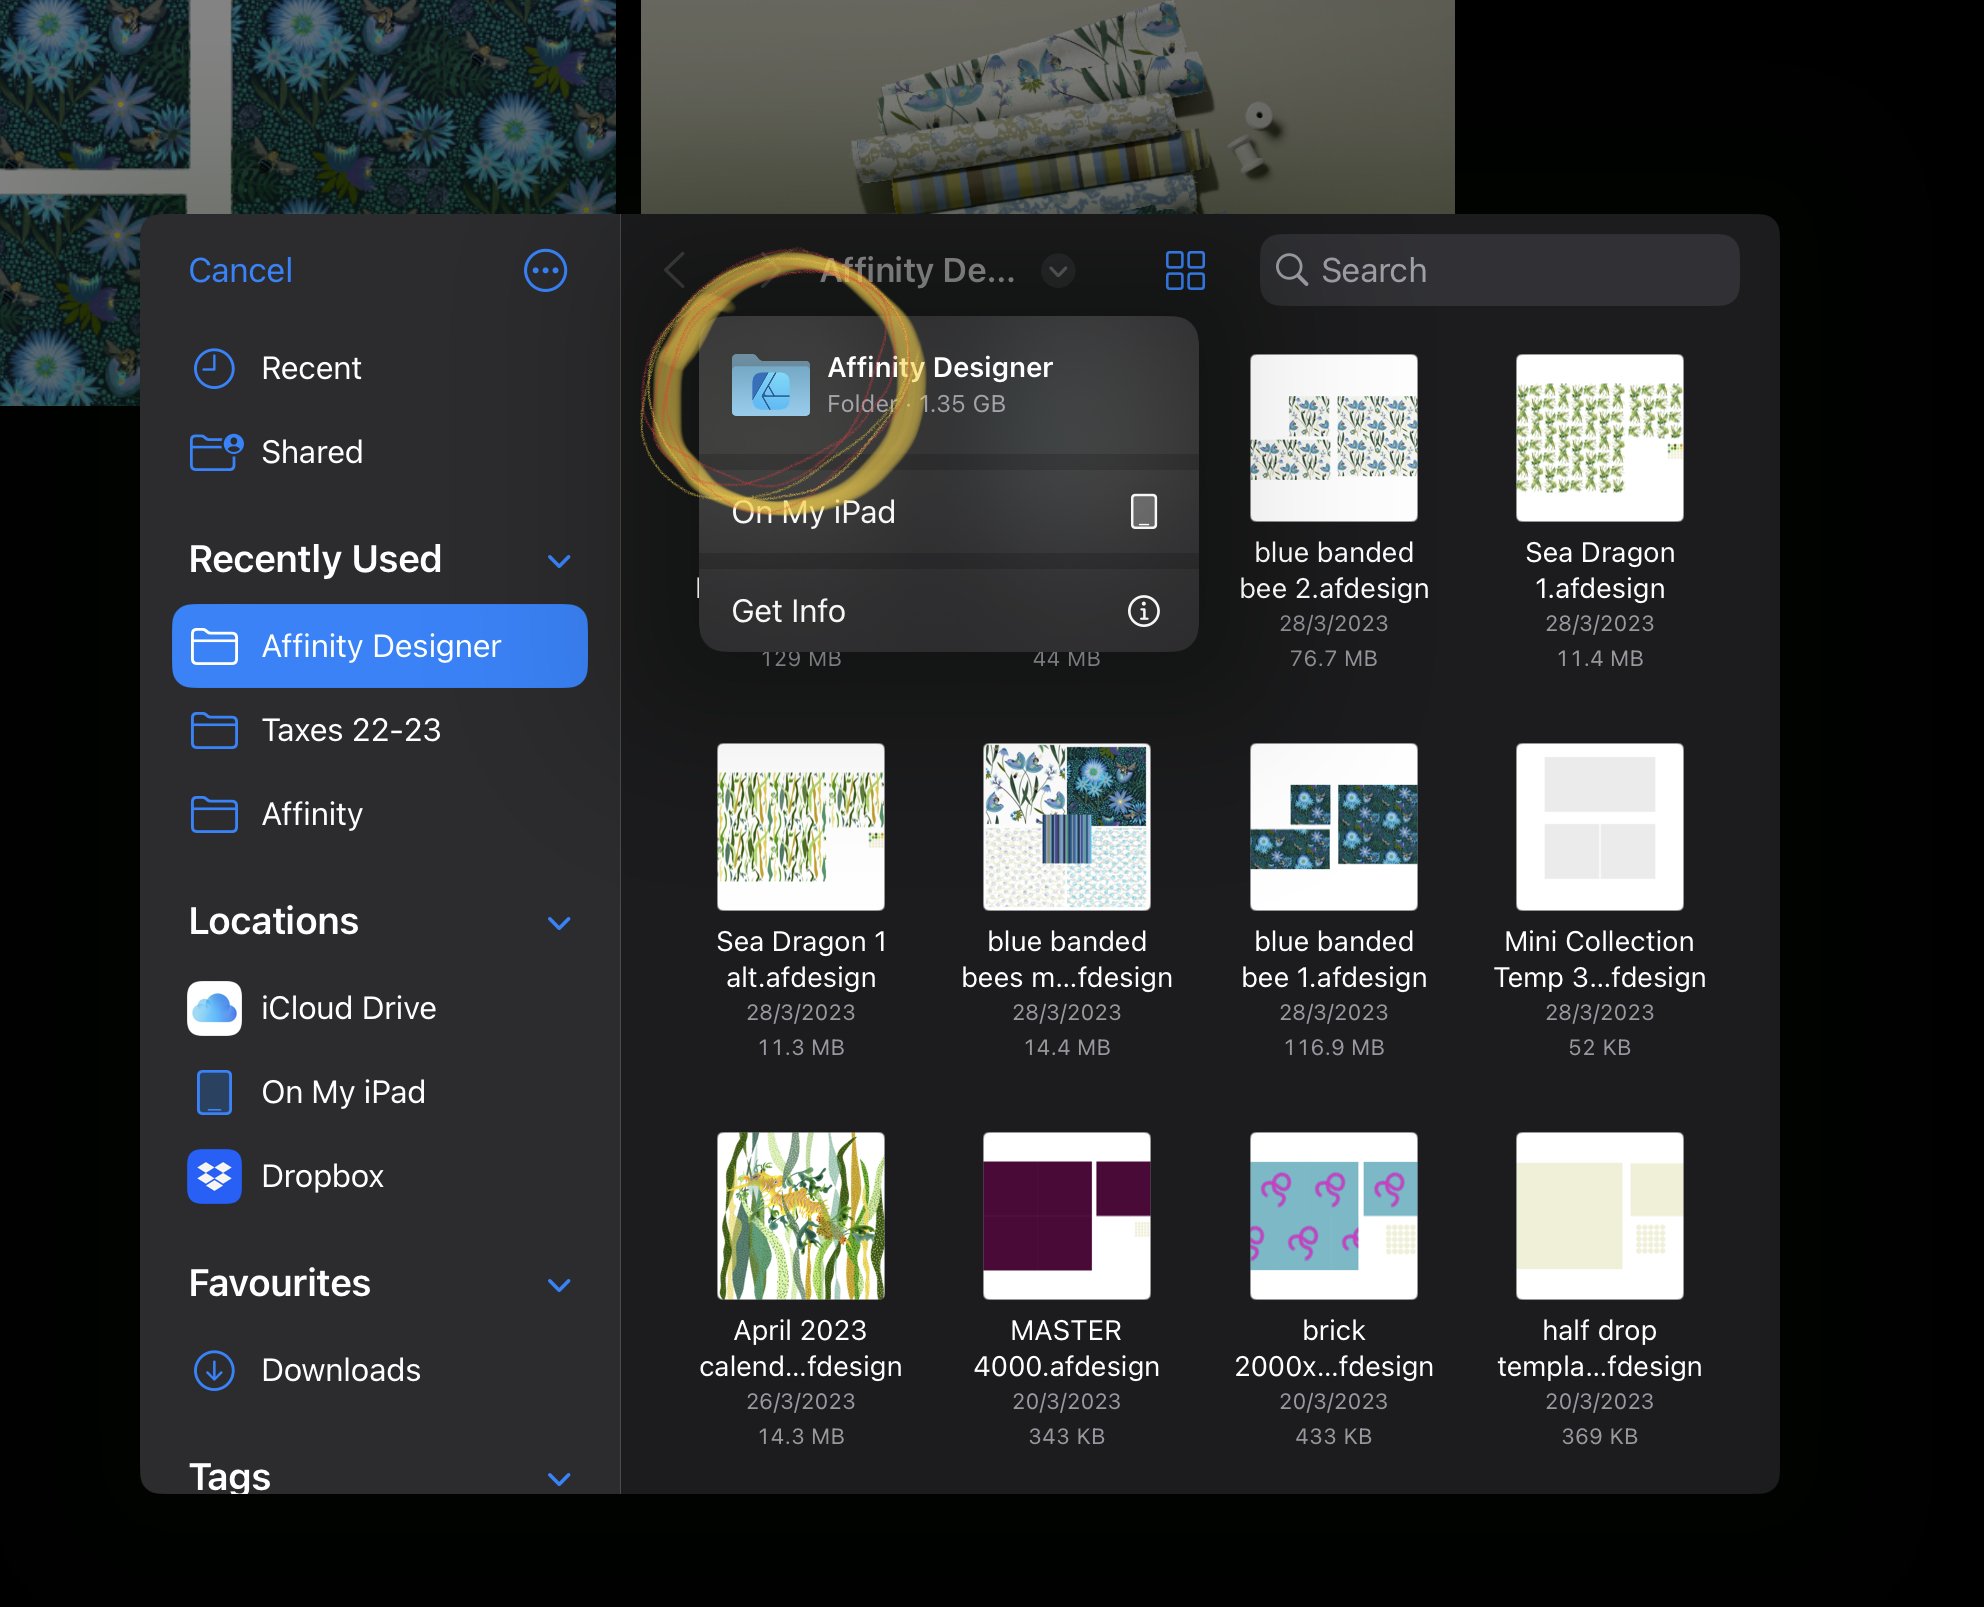
Task: Click the Affinity Designer folder icon in popup
Action: click(x=770, y=385)
